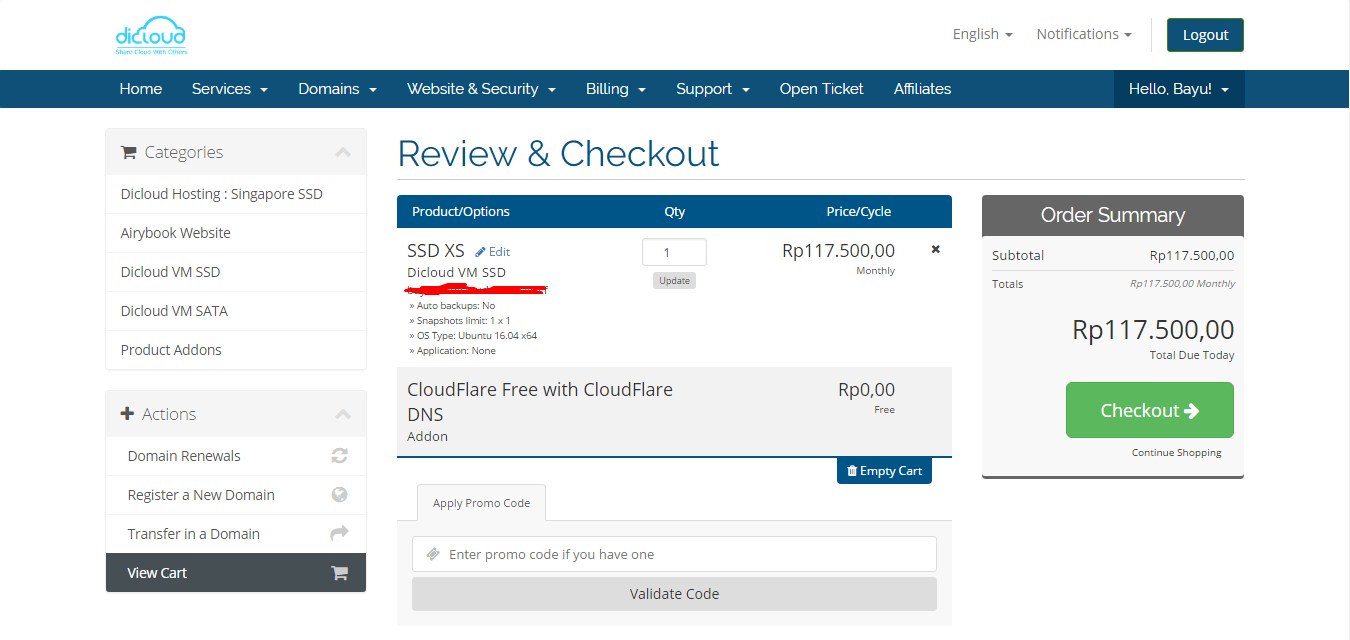Click Register a New Domain action
1350x640 pixels.
(x=236, y=495)
